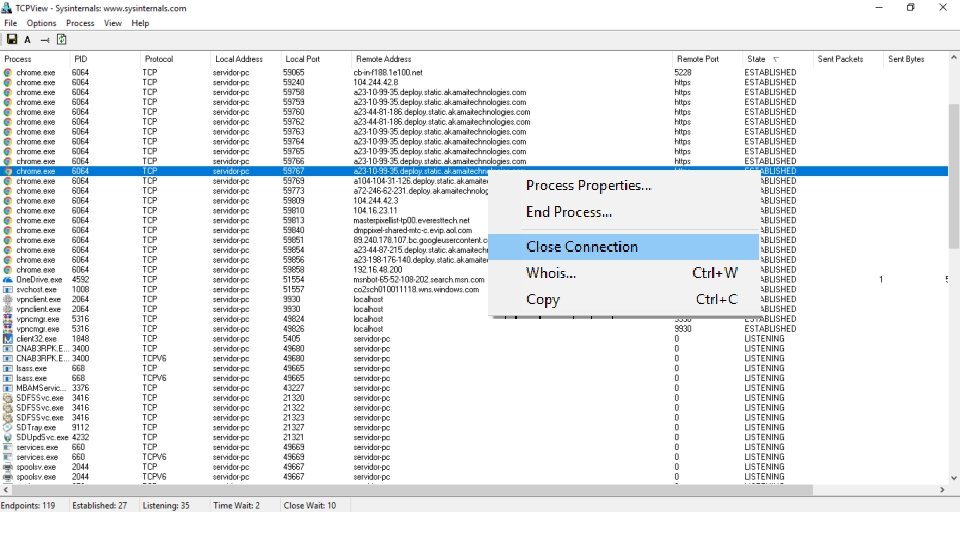
Task: Click the vertical scrollbar thumb
Action: click(x=954, y=176)
